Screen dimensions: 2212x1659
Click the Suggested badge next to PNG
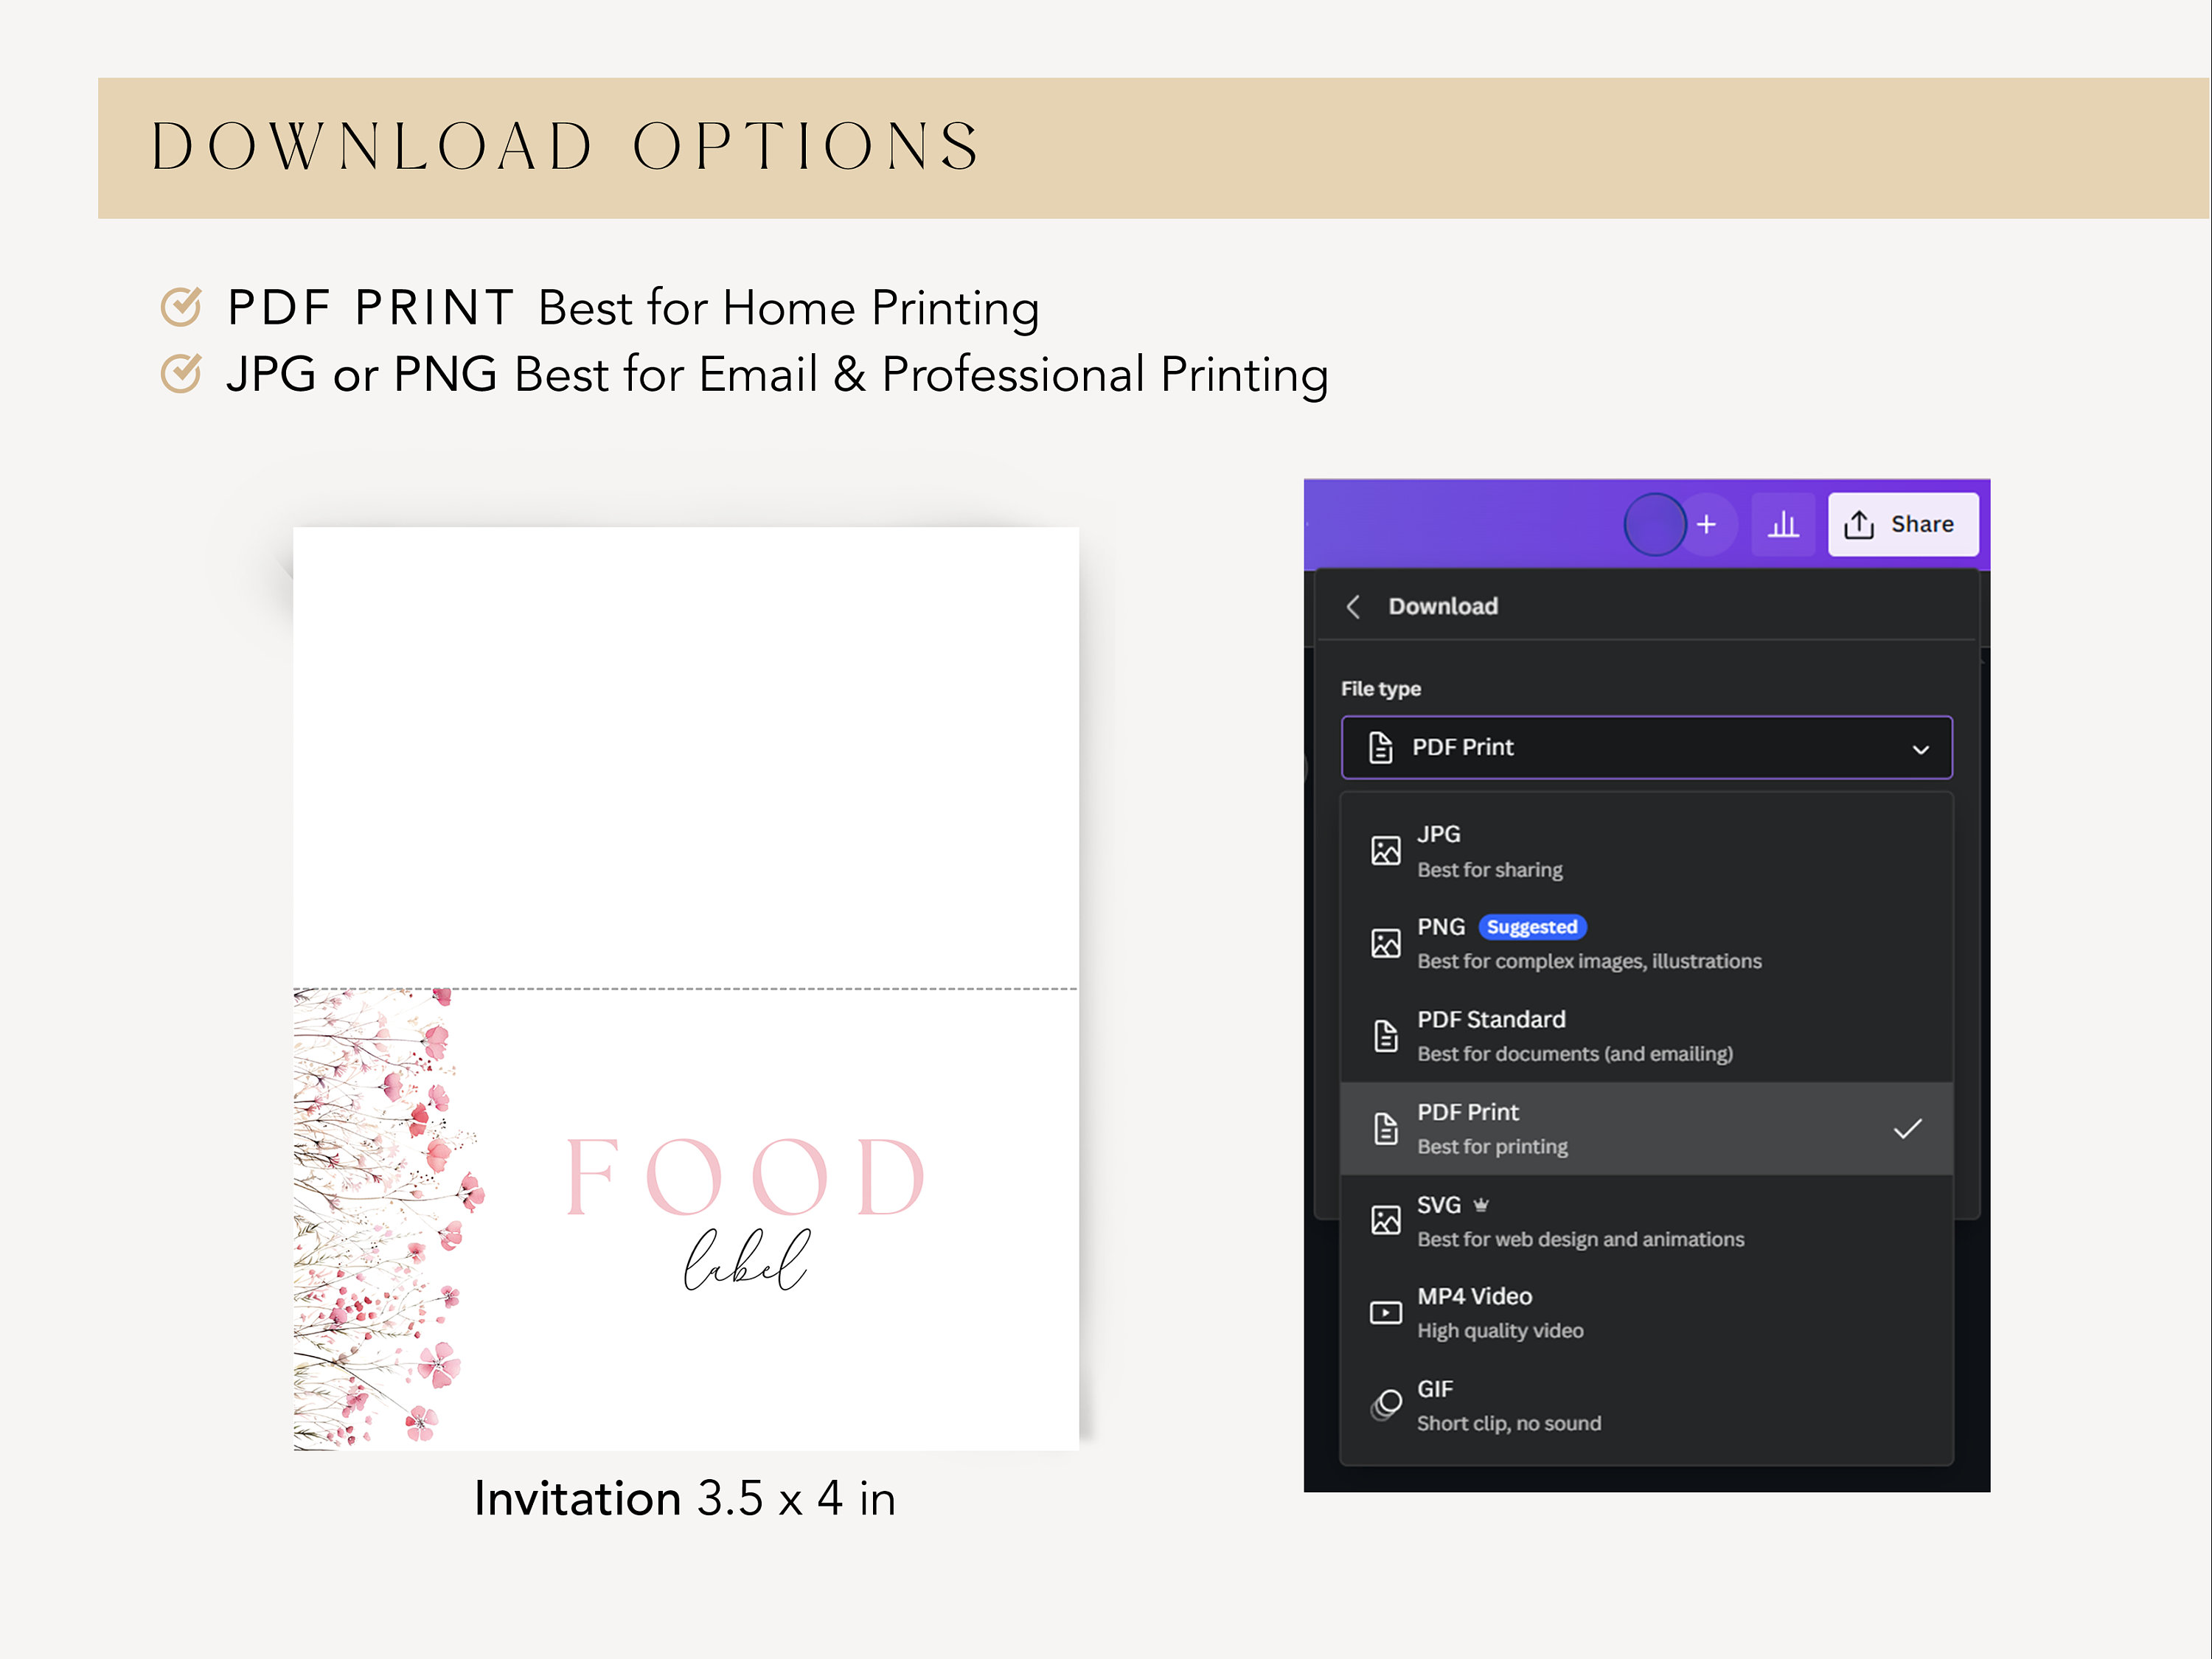pyautogui.click(x=1531, y=927)
